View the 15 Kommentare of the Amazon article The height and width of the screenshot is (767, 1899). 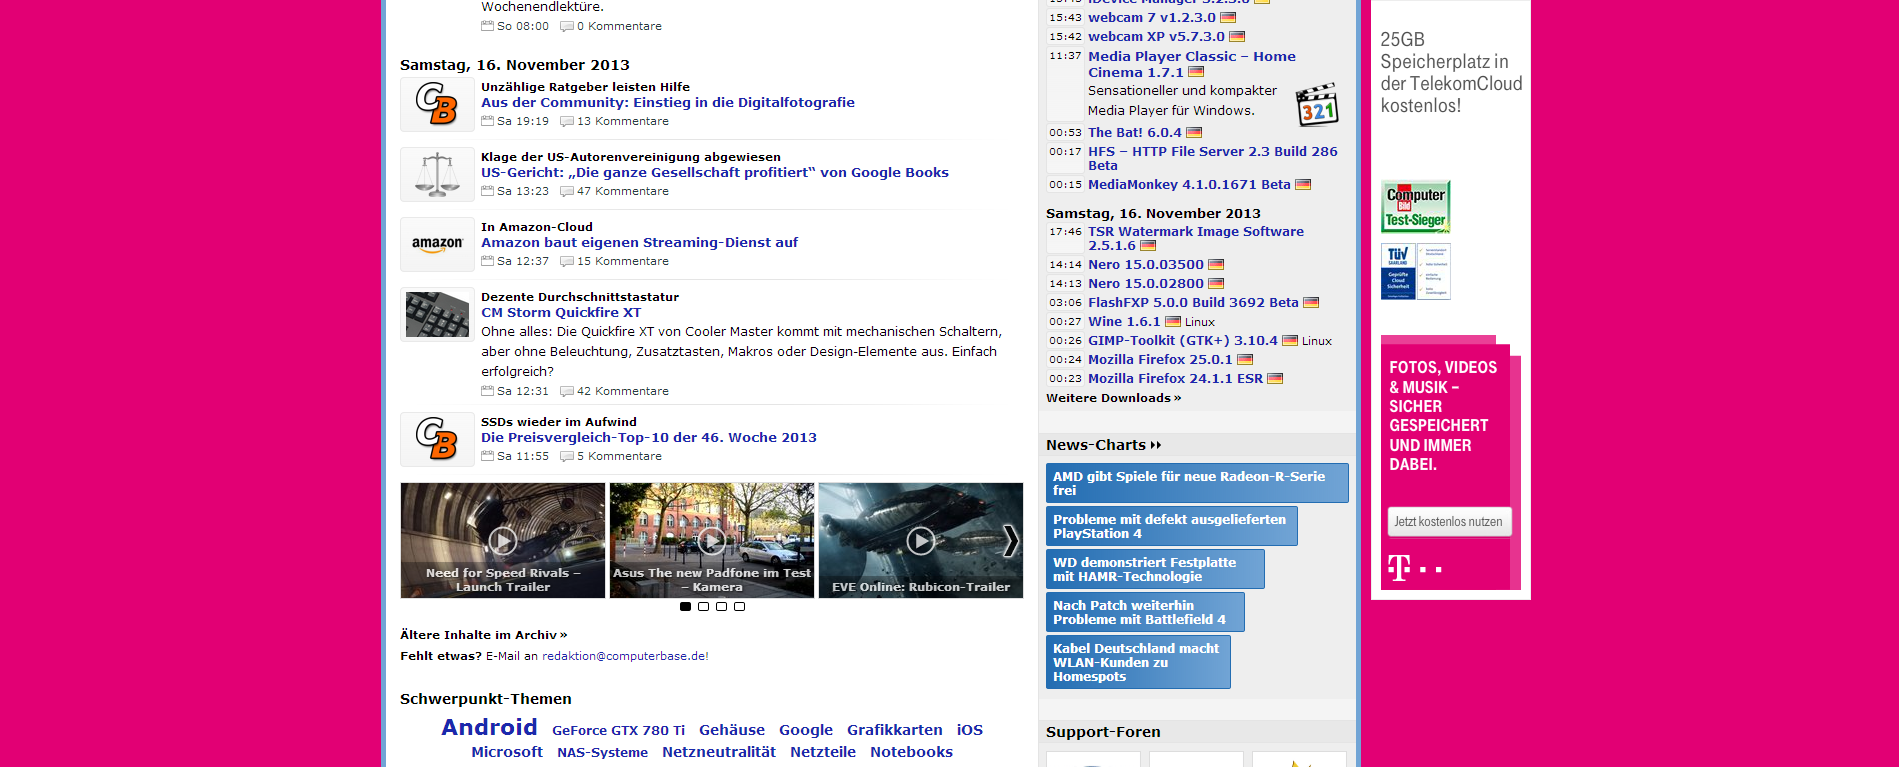click(x=622, y=261)
